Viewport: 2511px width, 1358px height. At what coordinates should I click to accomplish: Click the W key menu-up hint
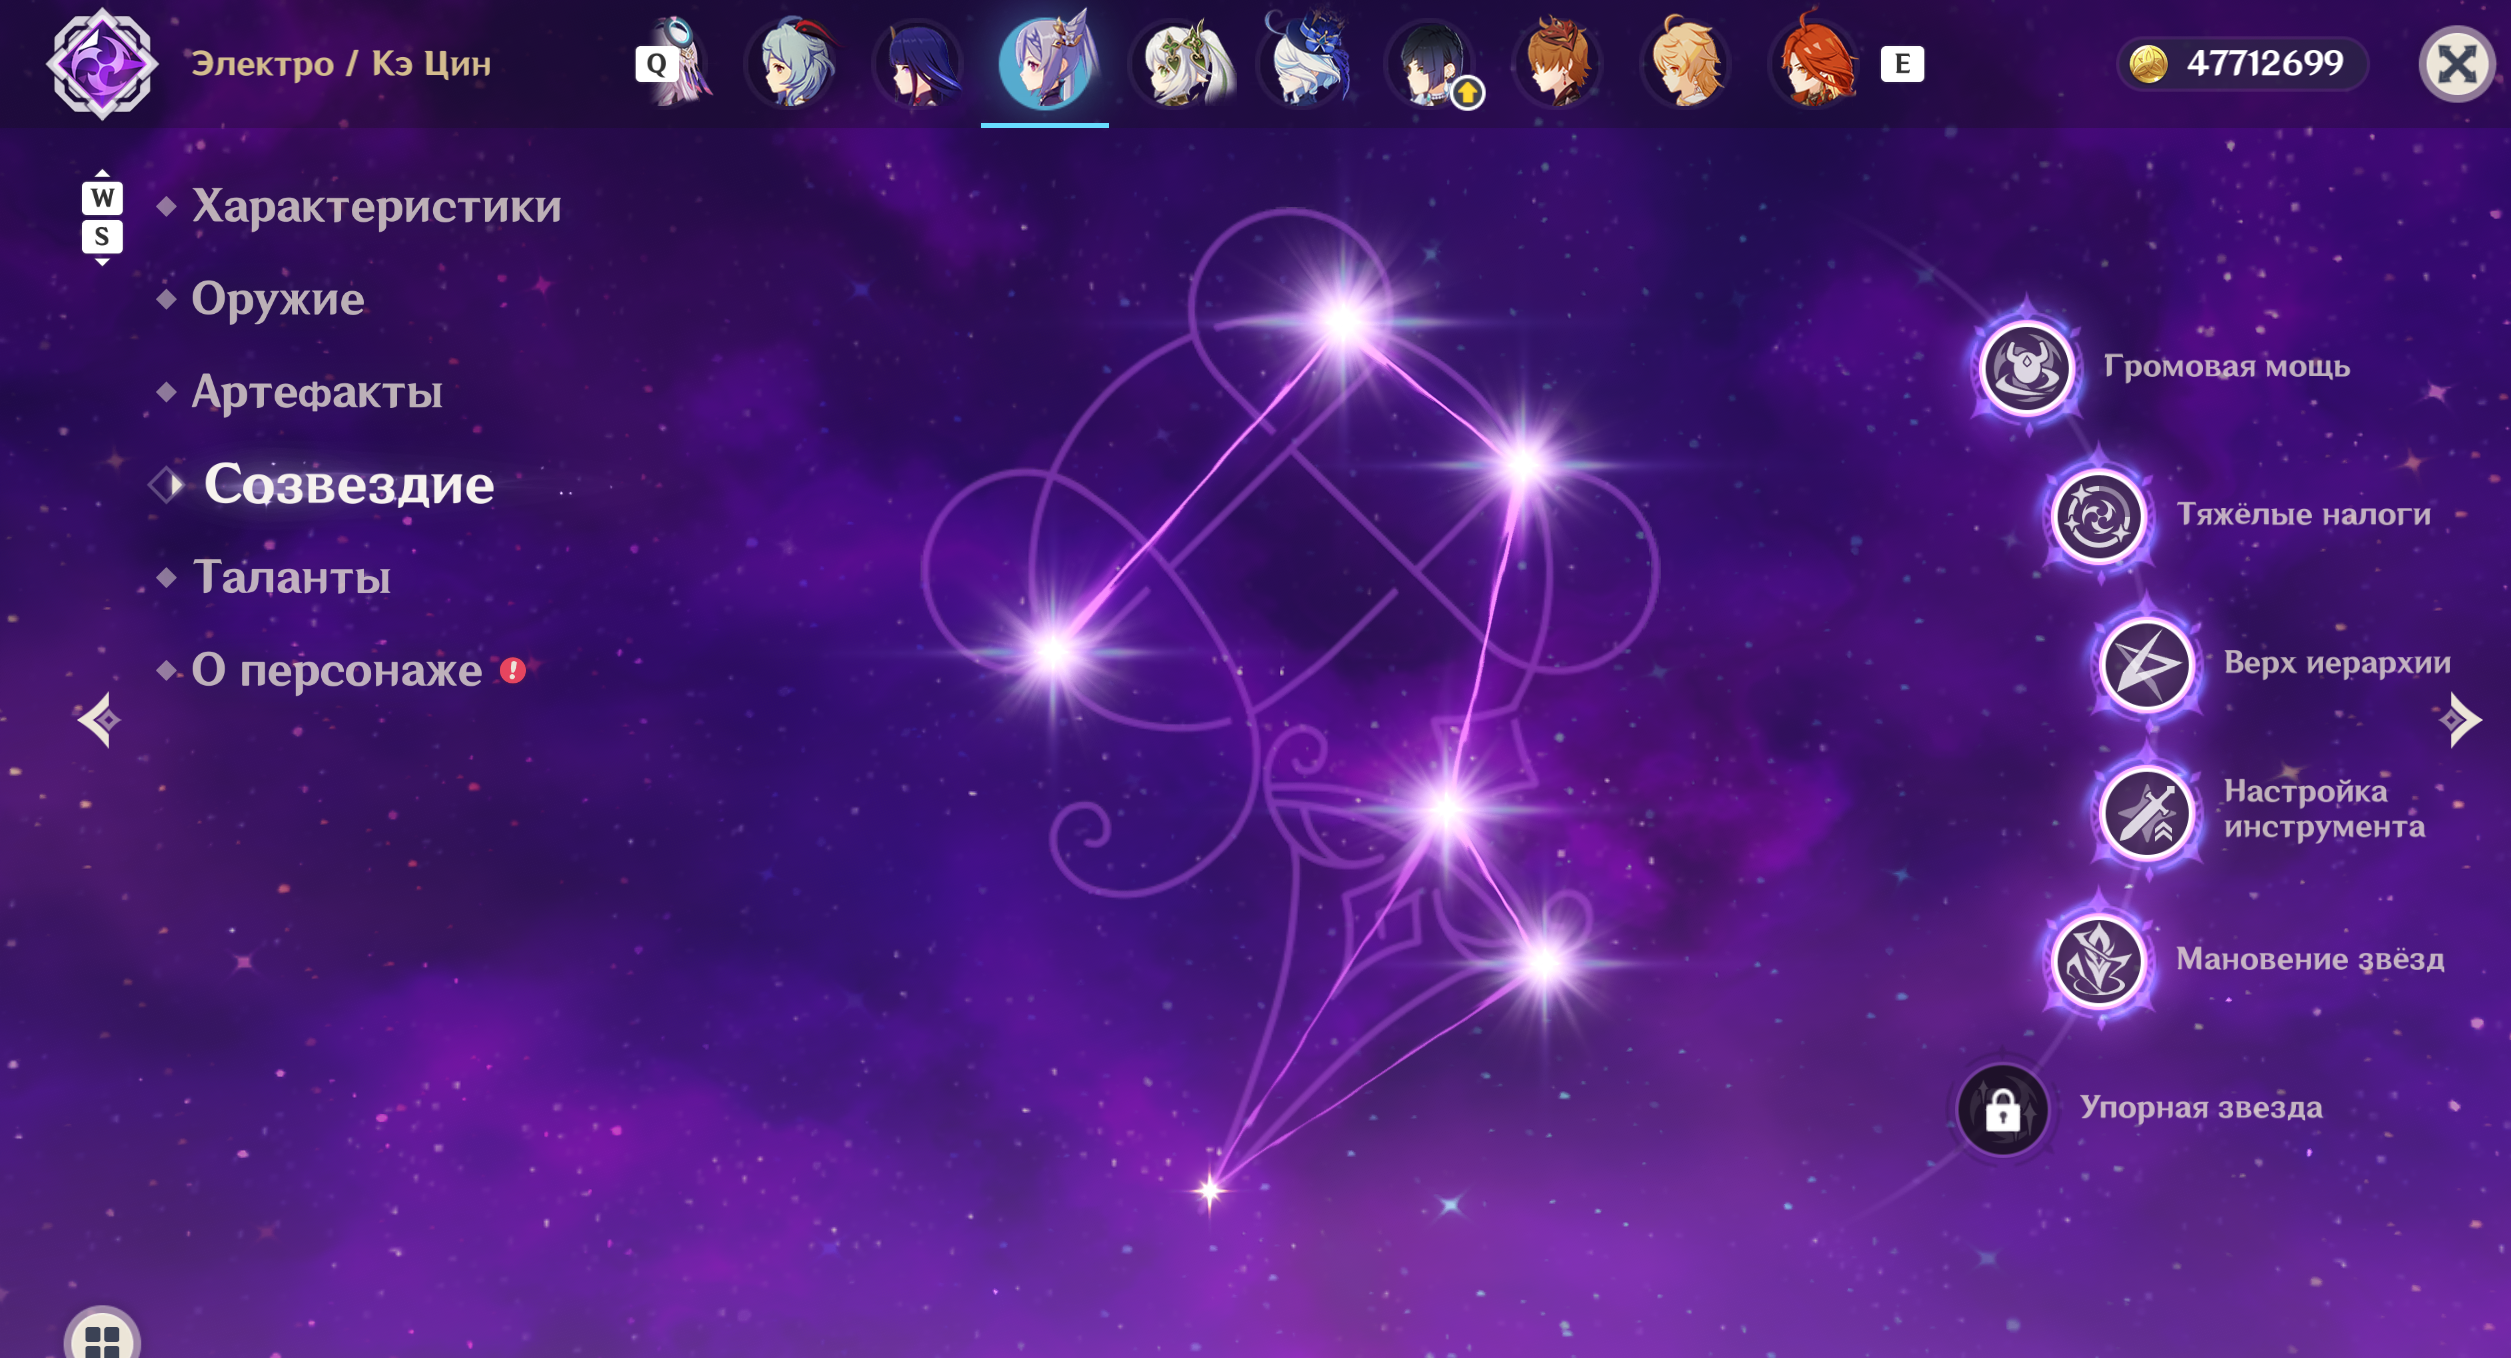102,198
